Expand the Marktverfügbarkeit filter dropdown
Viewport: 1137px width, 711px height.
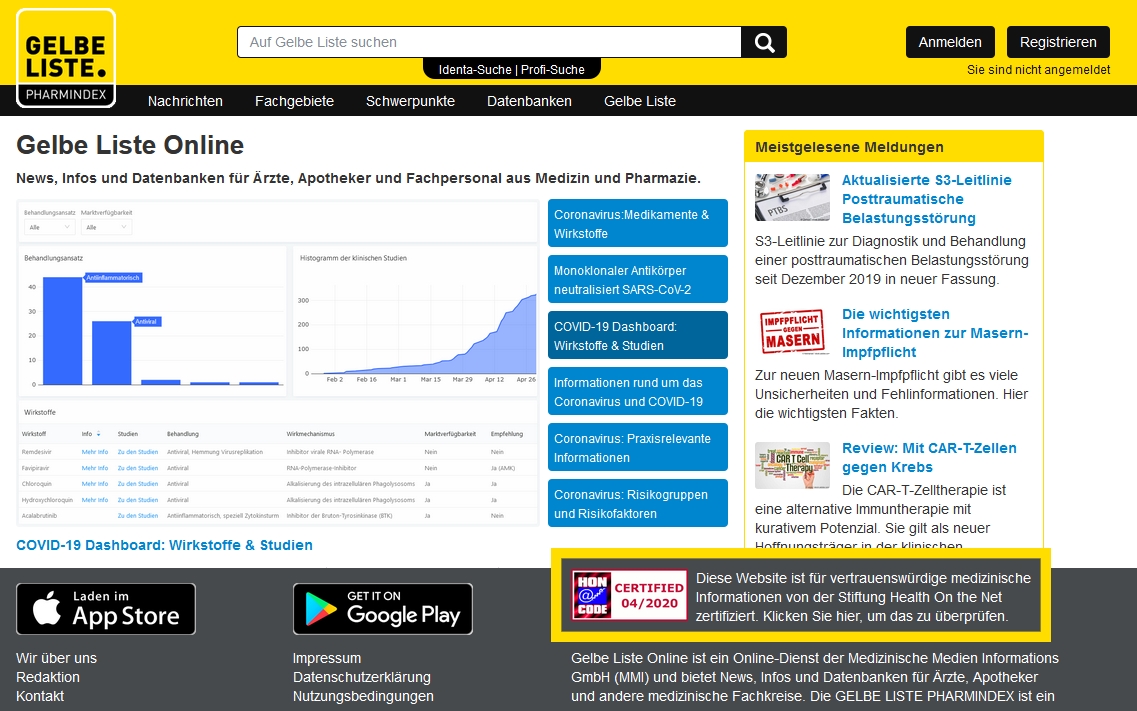click(105, 227)
